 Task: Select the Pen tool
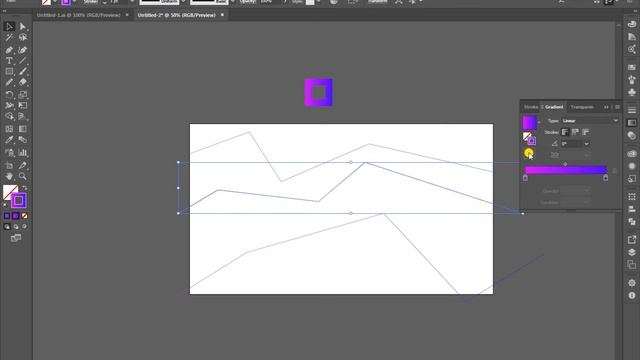point(9,50)
